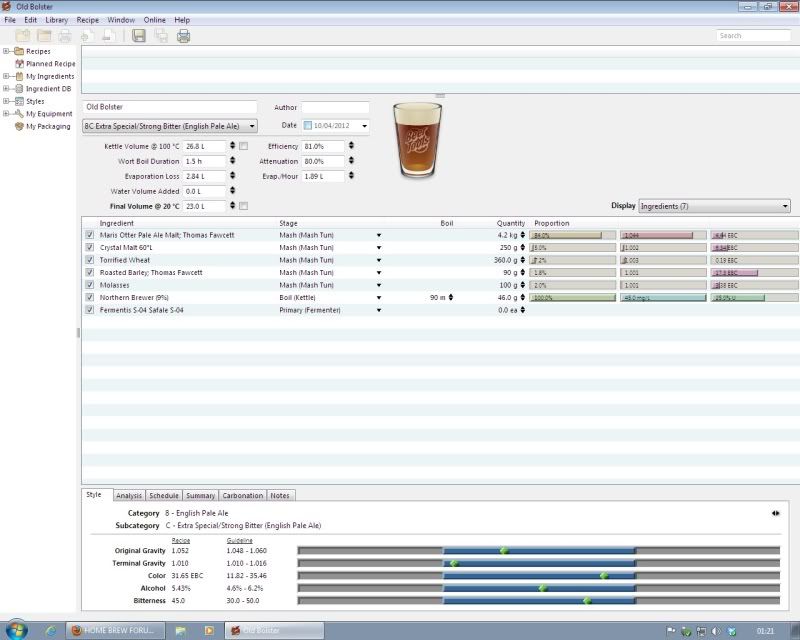
Task: Adjust the Efficiency stepper arrows
Action: (351, 146)
